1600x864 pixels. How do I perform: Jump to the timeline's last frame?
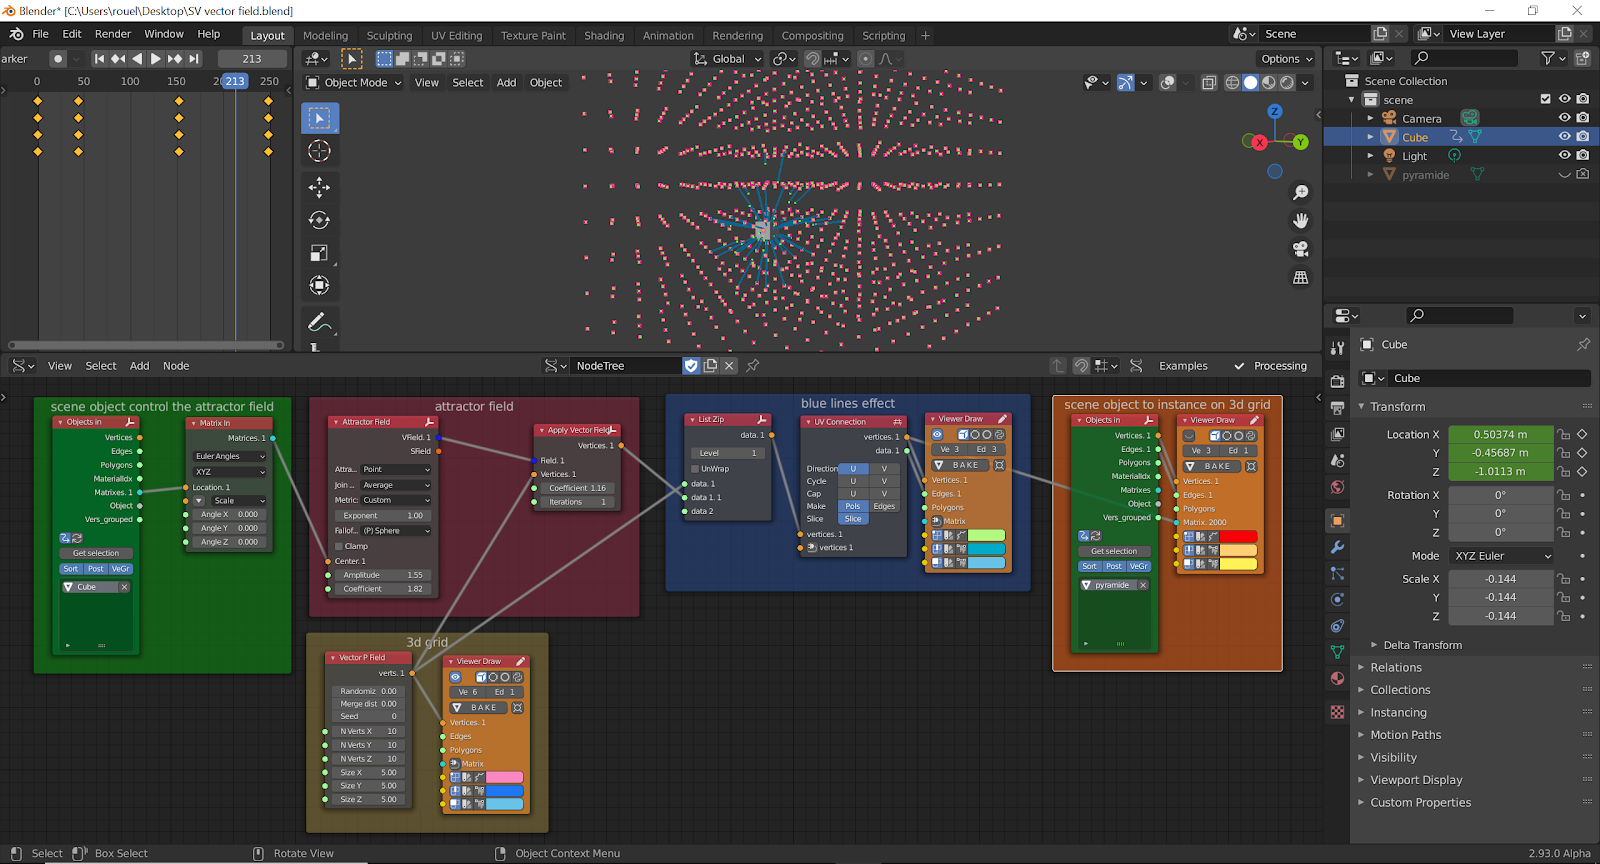coord(194,59)
